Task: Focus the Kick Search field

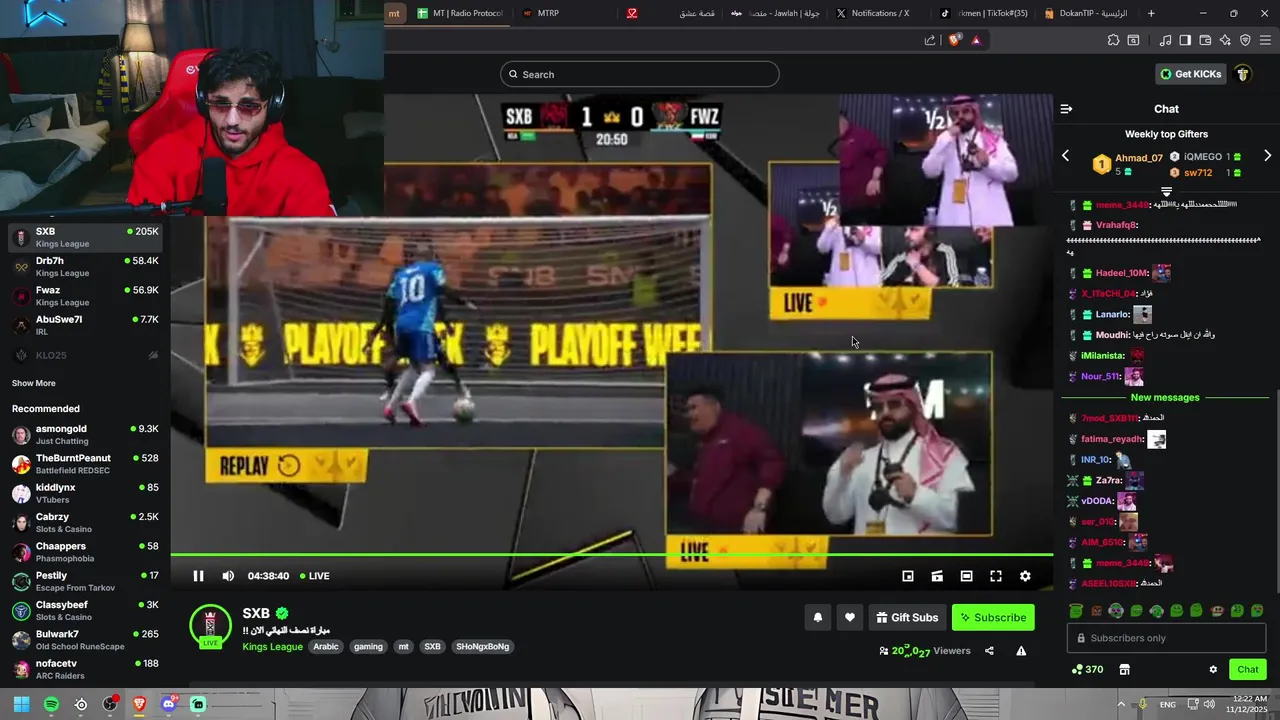Action: click(640, 74)
